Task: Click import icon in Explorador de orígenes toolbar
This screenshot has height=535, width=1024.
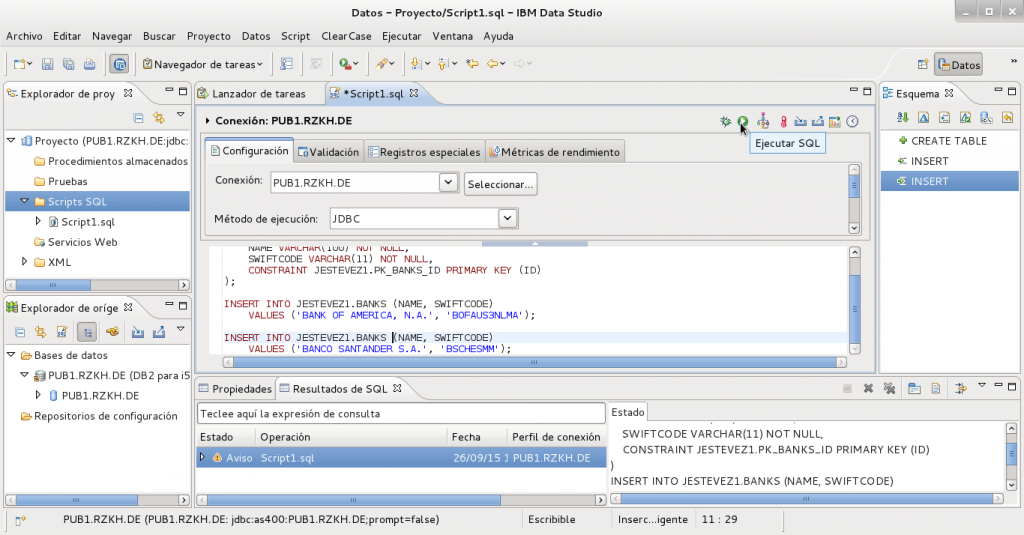Action: tap(138, 332)
